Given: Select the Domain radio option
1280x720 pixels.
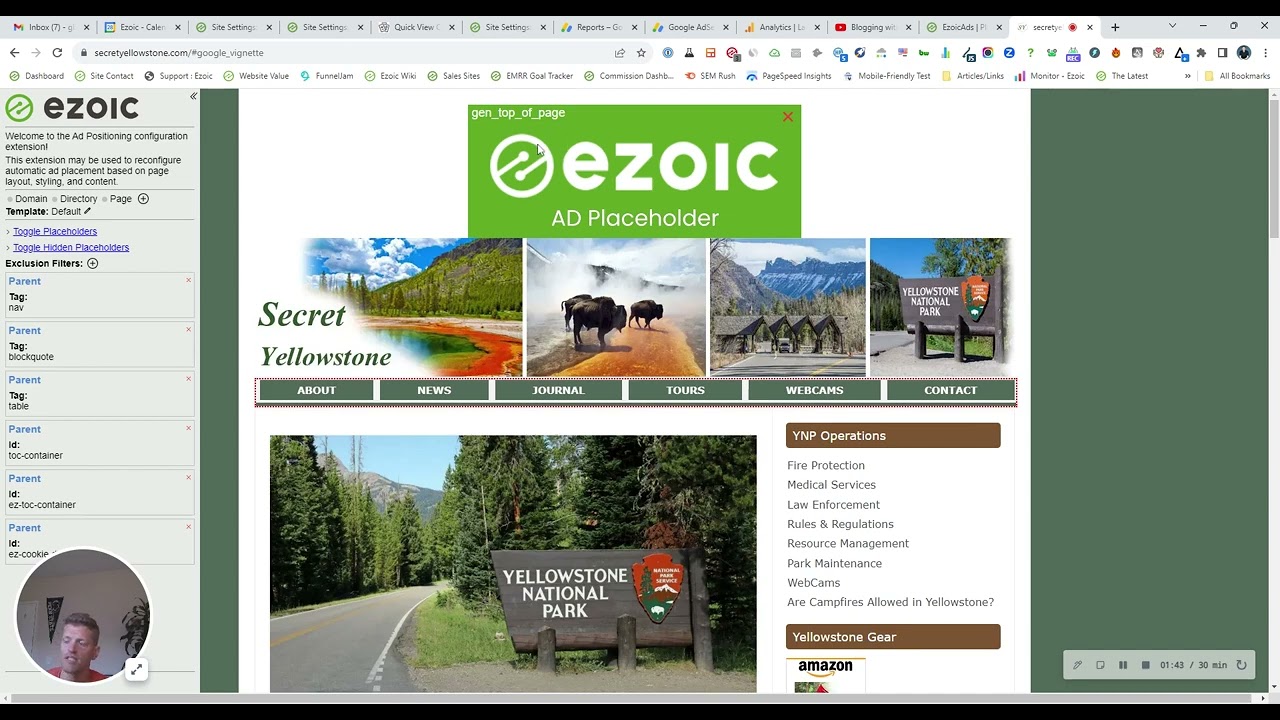Looking at the screenshot, I should 9,199.
